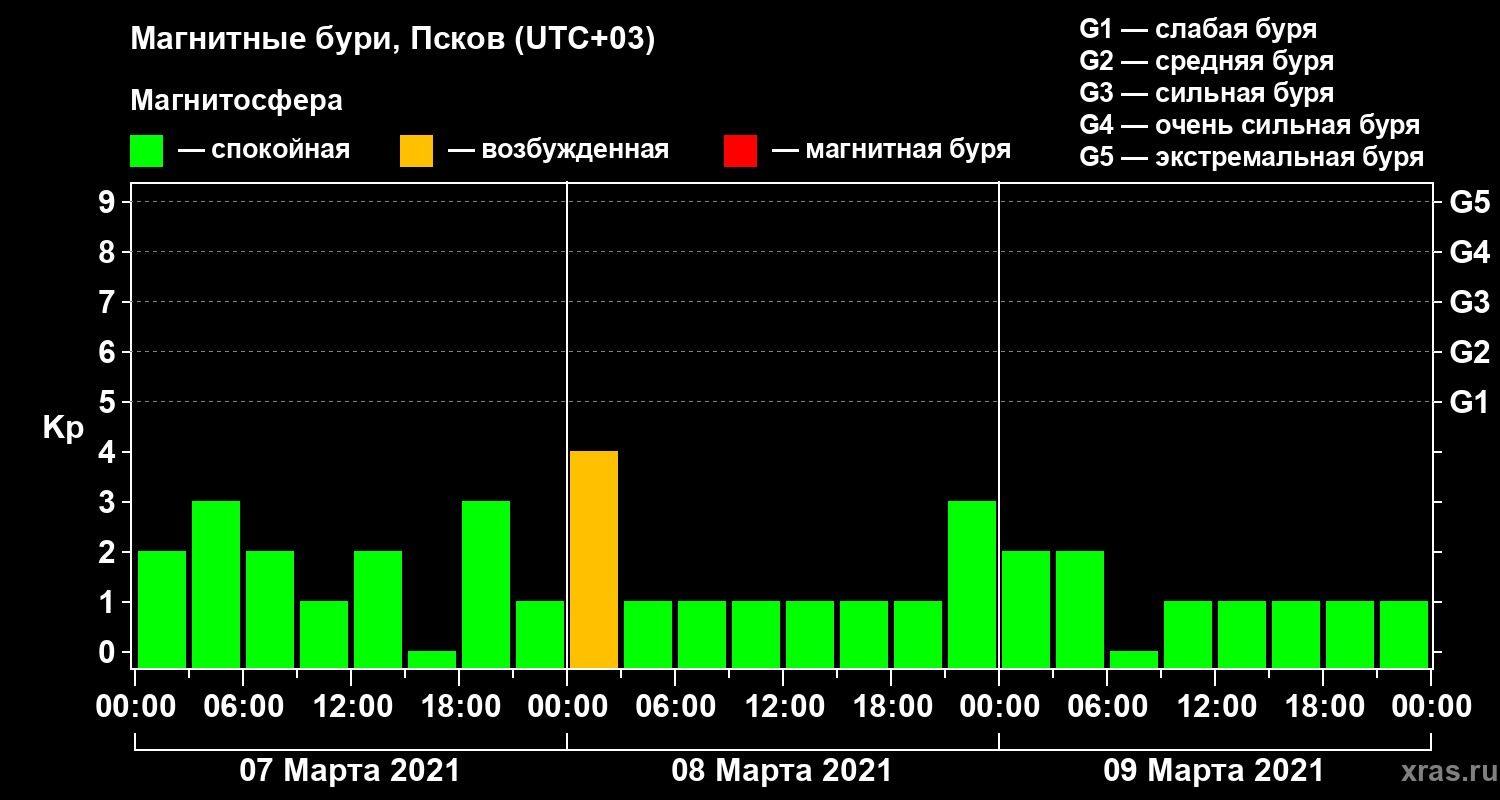Click the first bar of 07 Марта at 00:00
Viewport: 1500px width, 800px height.
point(162,609)
